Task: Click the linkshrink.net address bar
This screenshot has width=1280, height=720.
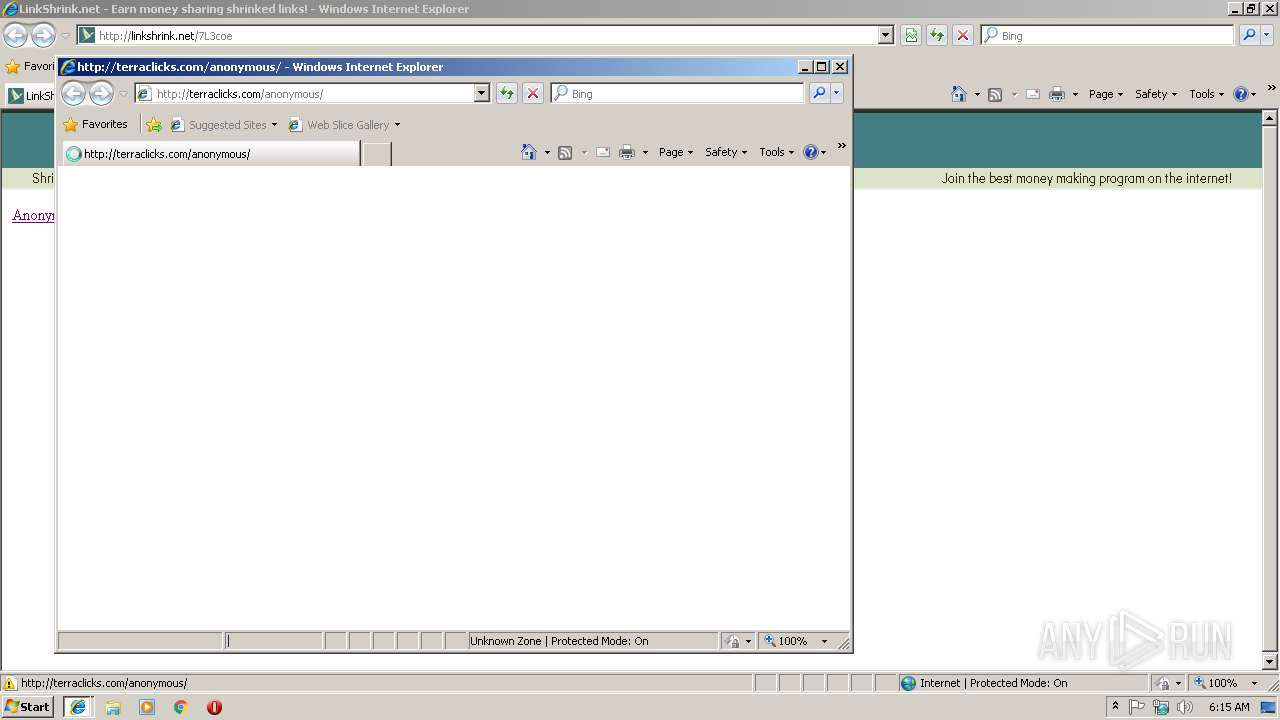Action: [x=478, y=35]
